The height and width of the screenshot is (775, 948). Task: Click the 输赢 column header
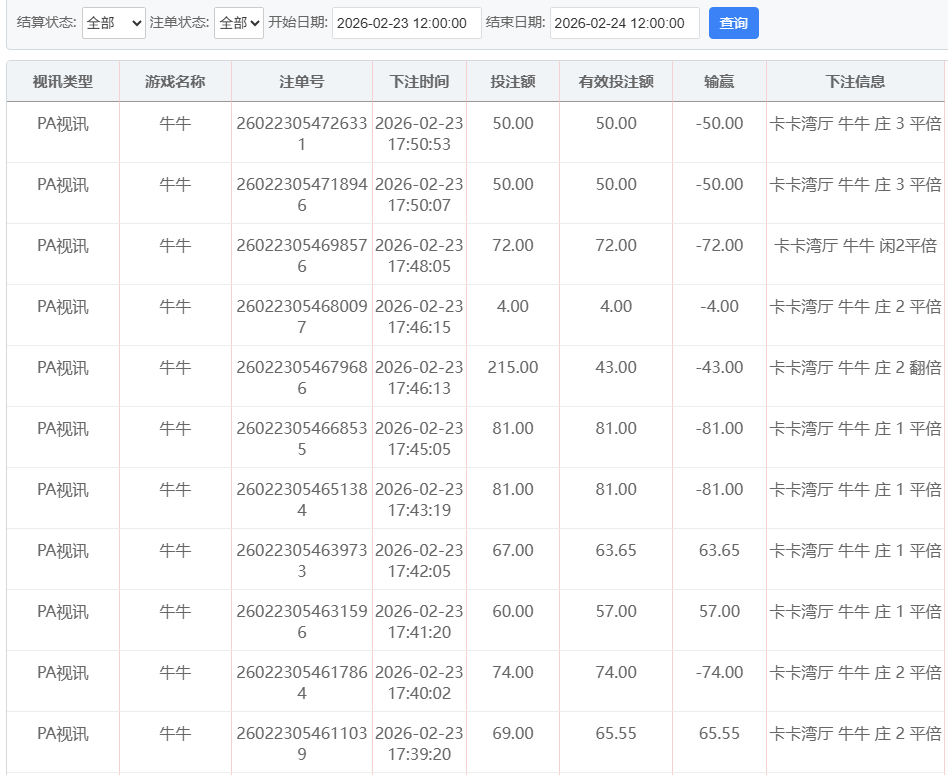pos(719,81)
